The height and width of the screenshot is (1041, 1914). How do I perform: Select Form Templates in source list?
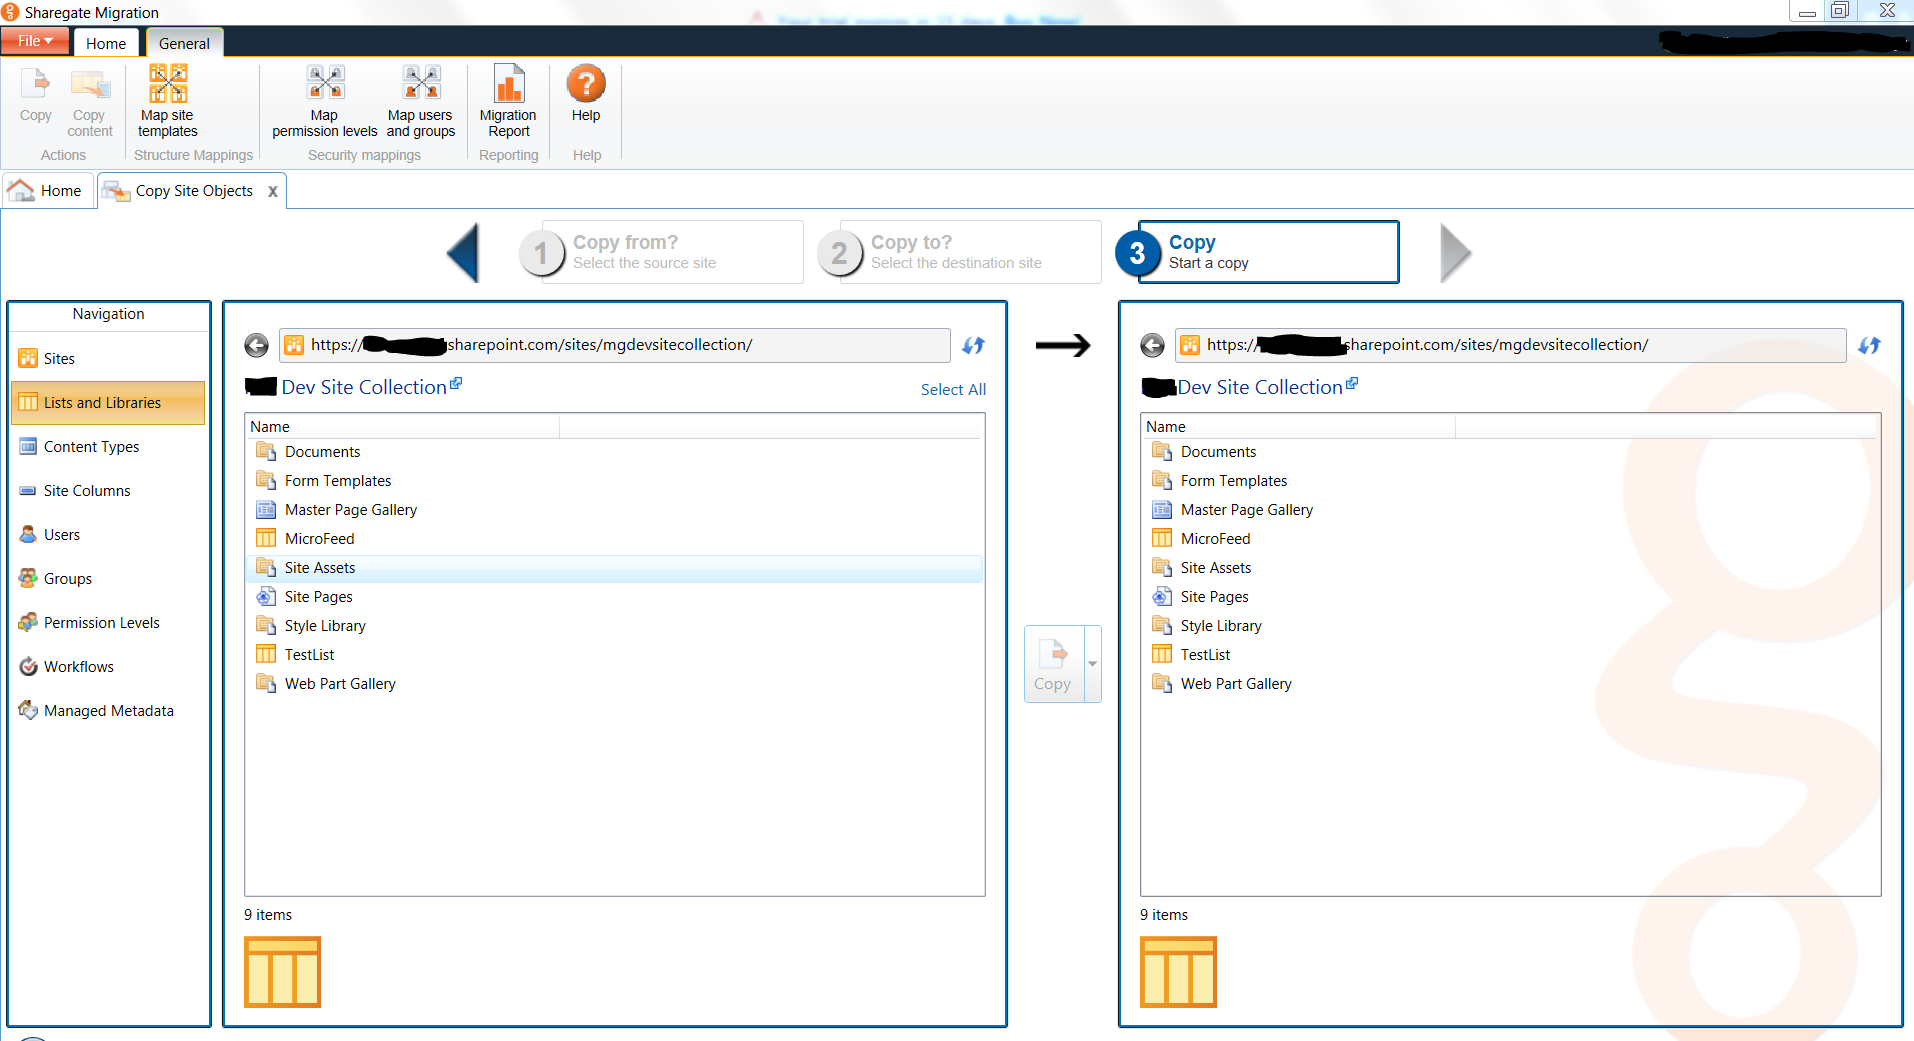[x=614, y=481]
